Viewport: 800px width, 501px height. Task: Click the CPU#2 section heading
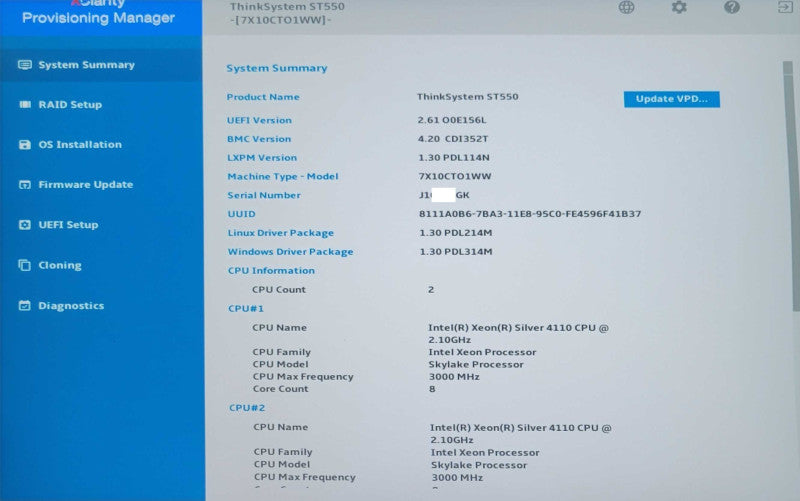(x=247, y=408)
